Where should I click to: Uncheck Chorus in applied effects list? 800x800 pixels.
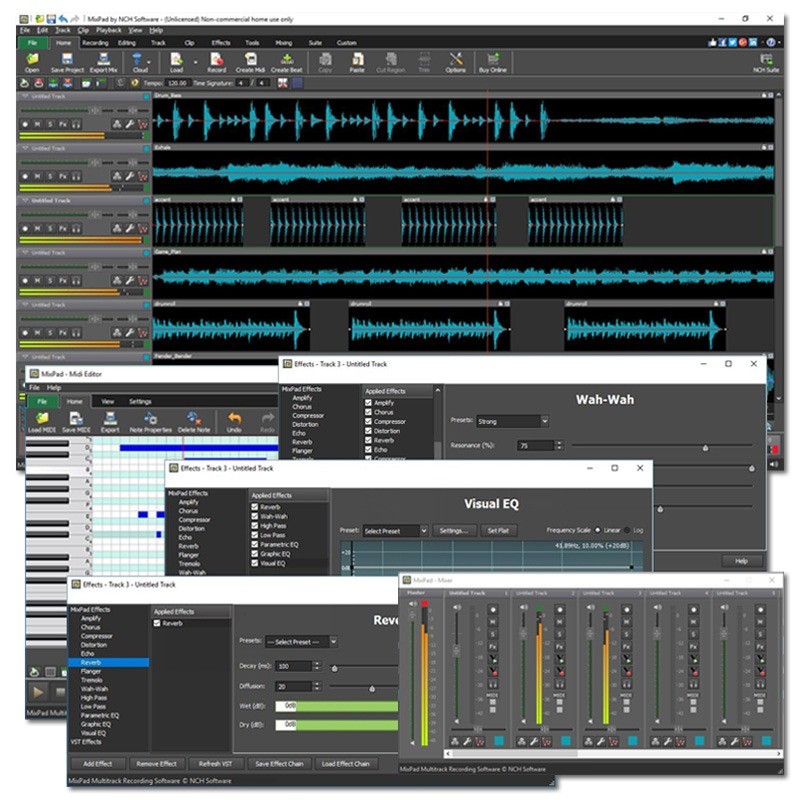(x=368, y=412)
